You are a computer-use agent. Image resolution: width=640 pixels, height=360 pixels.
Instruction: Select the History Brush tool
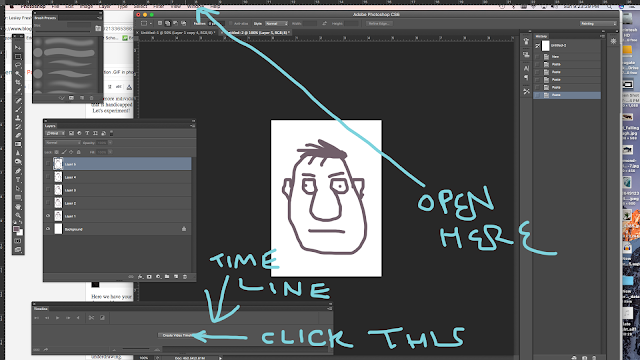pos(18,127)
